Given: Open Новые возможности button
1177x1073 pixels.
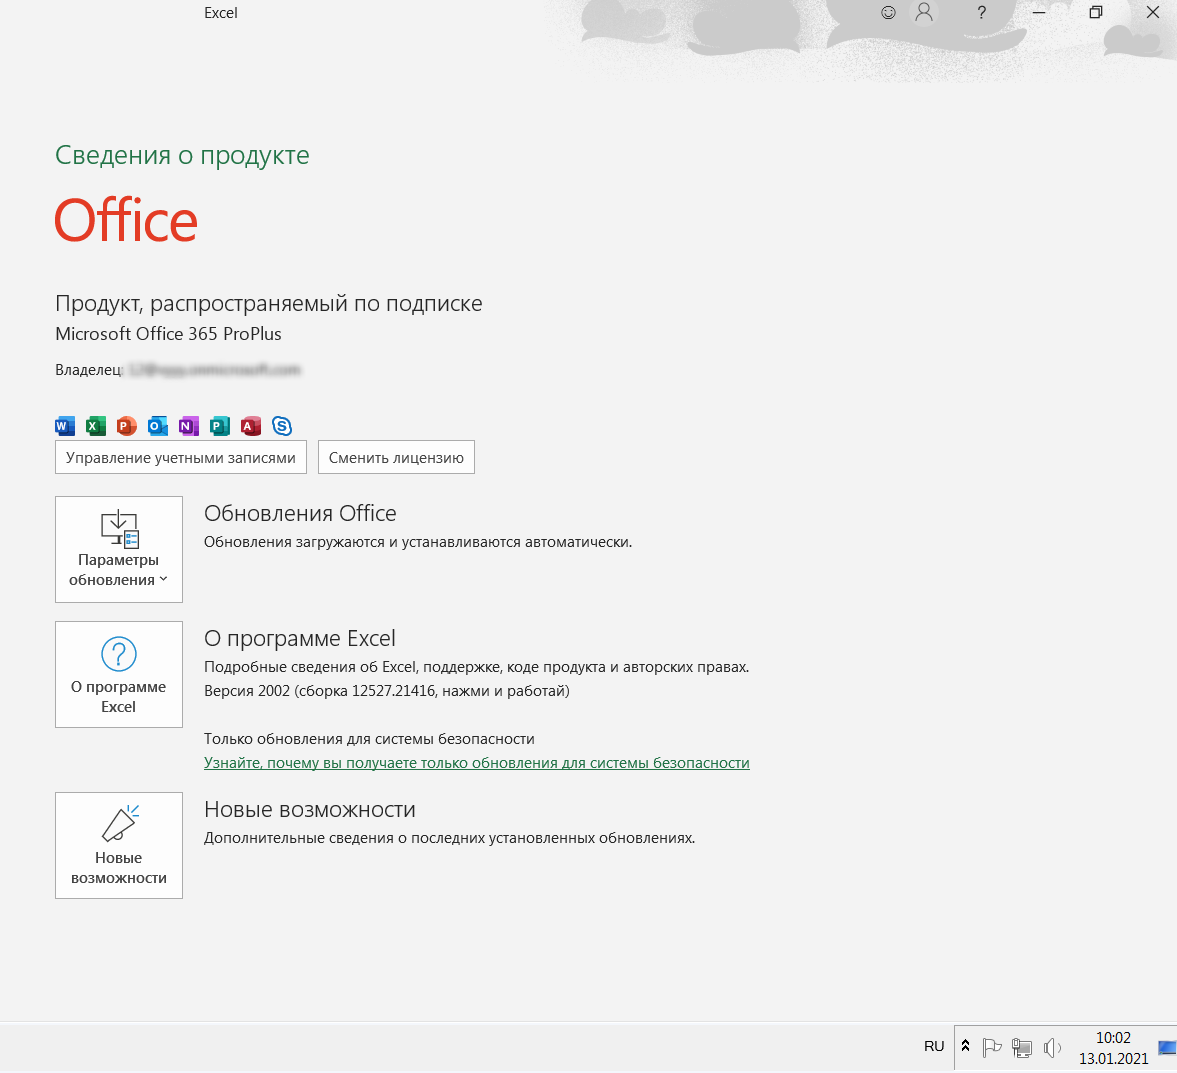Looking at the screenshot, I should [119, 845].
